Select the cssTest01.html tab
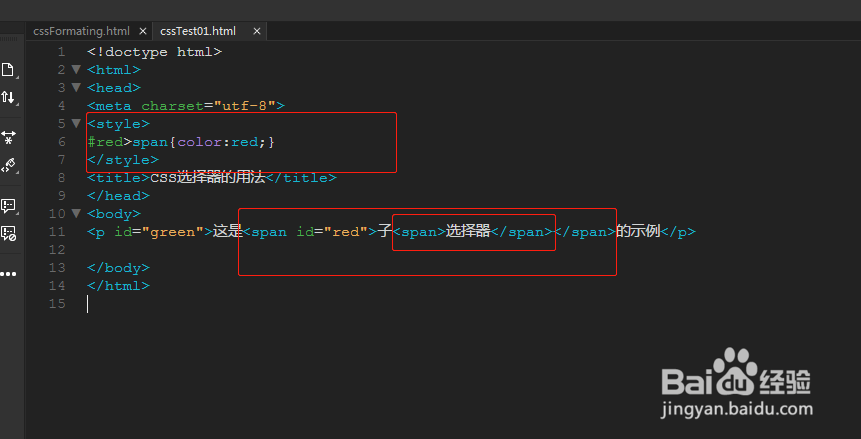This screenshot has width=861, height=439. coord(198,31)
